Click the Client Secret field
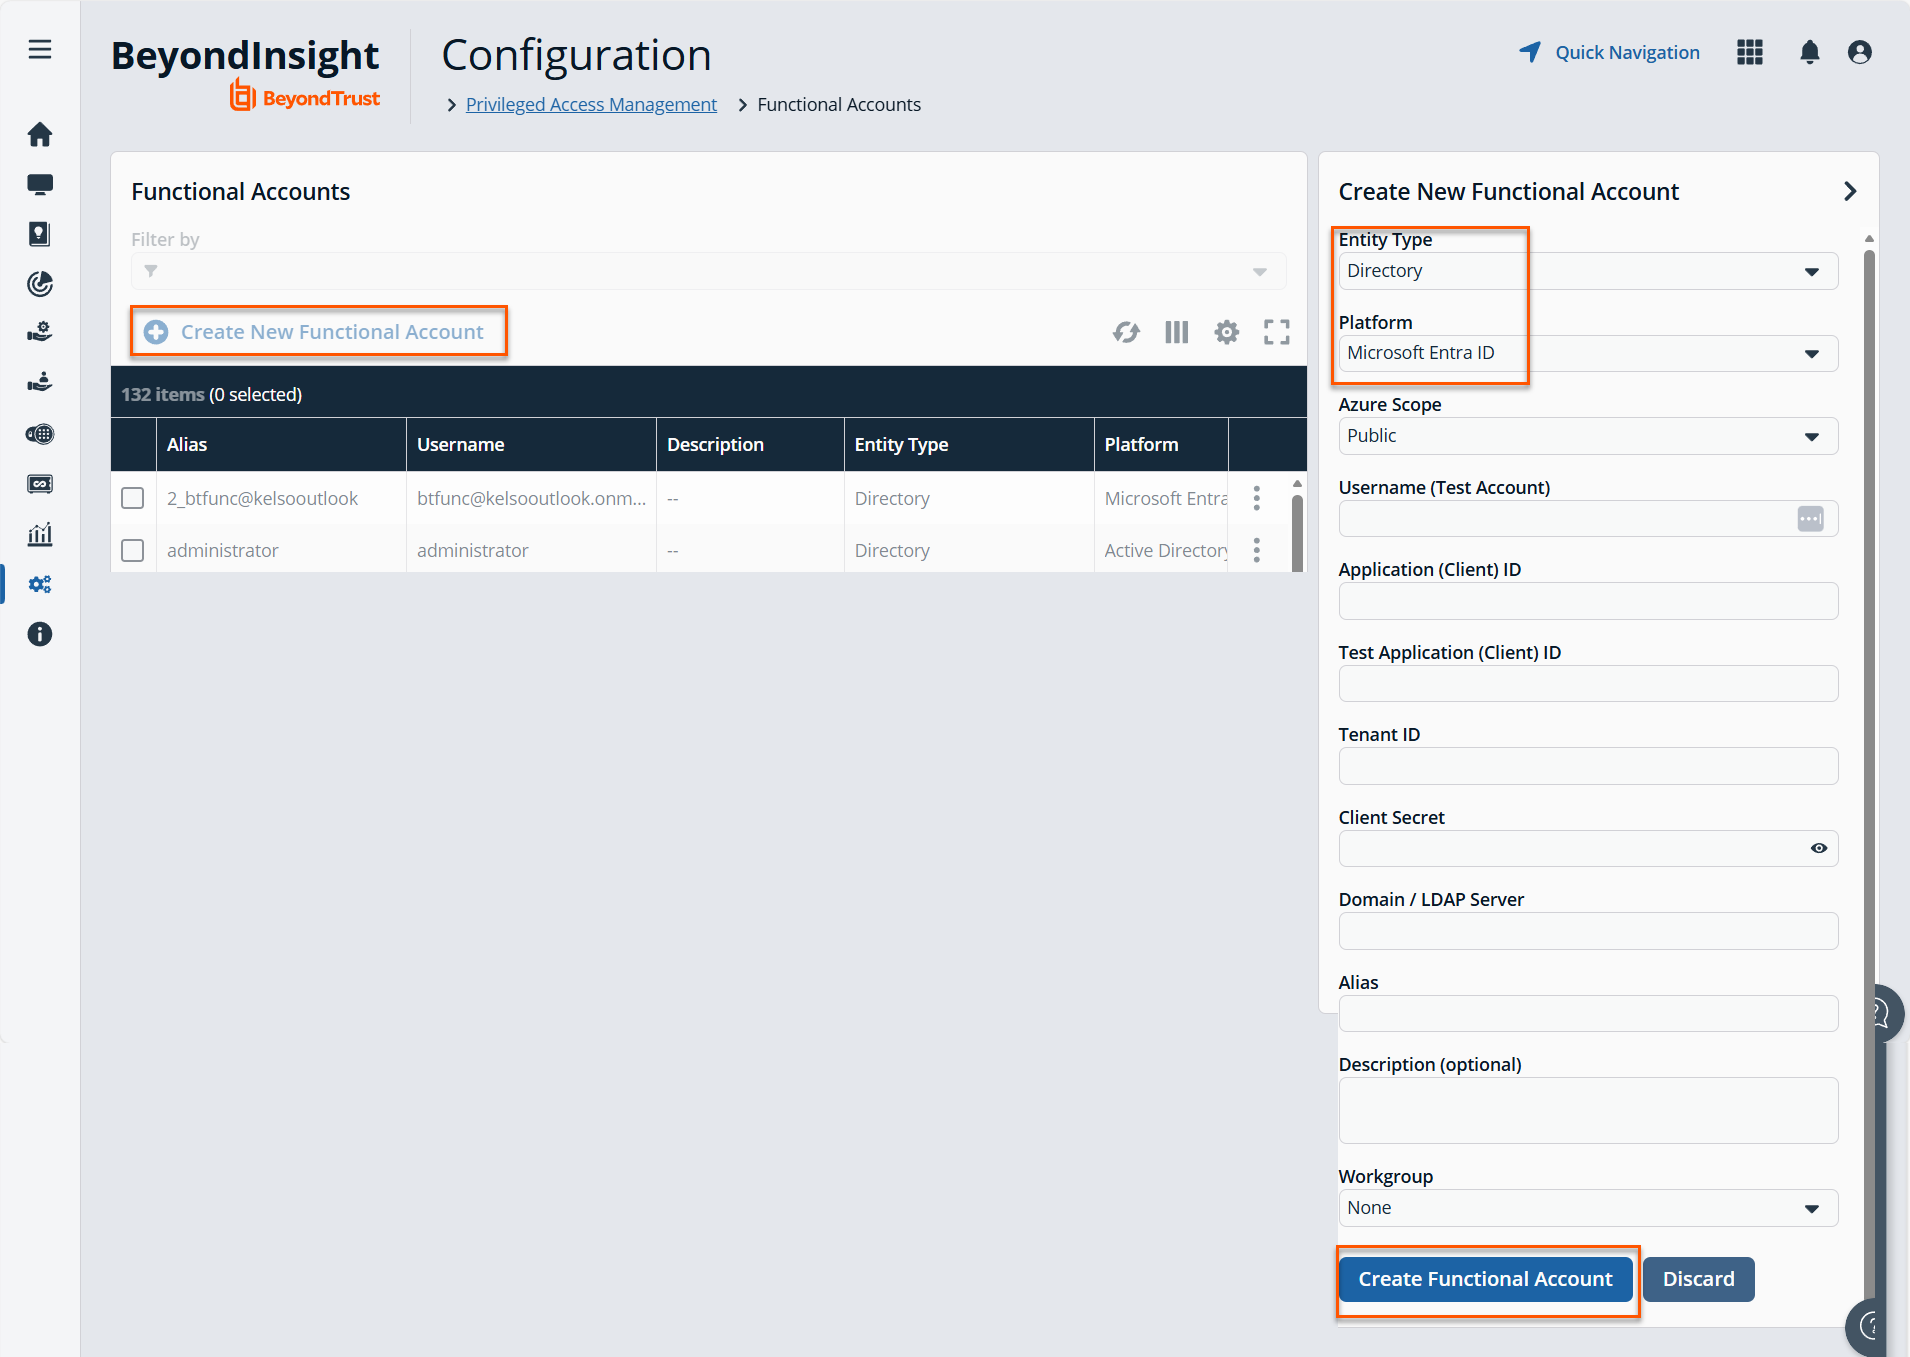The width and height of the screenshot is (1910, 1357). click(x=1589, y=848)
